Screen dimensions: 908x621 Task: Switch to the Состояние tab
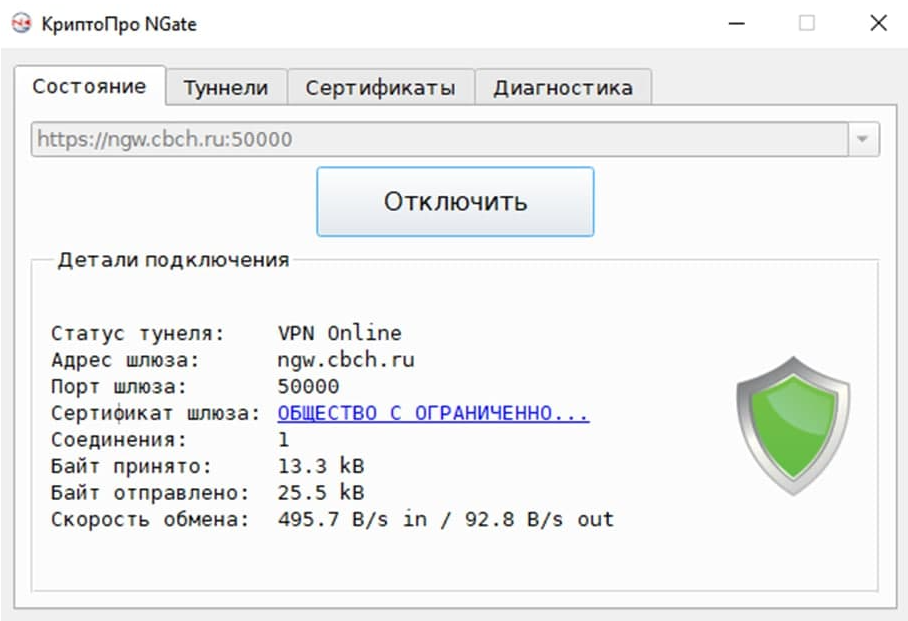pyautogui.click(x=89, y=86)
